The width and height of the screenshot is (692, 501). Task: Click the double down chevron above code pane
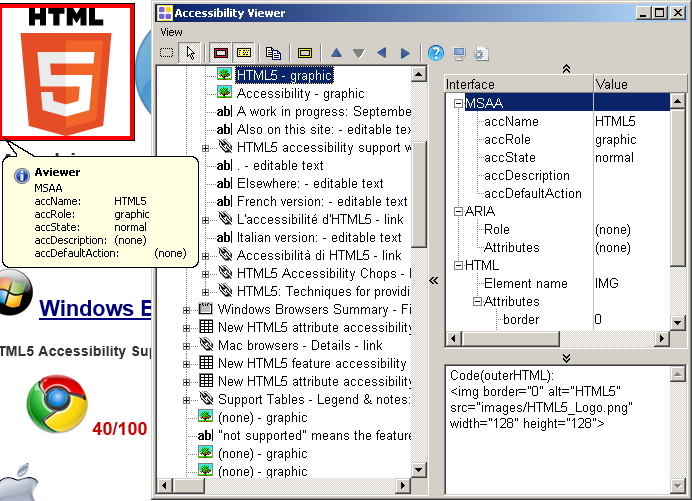[566, 358]
